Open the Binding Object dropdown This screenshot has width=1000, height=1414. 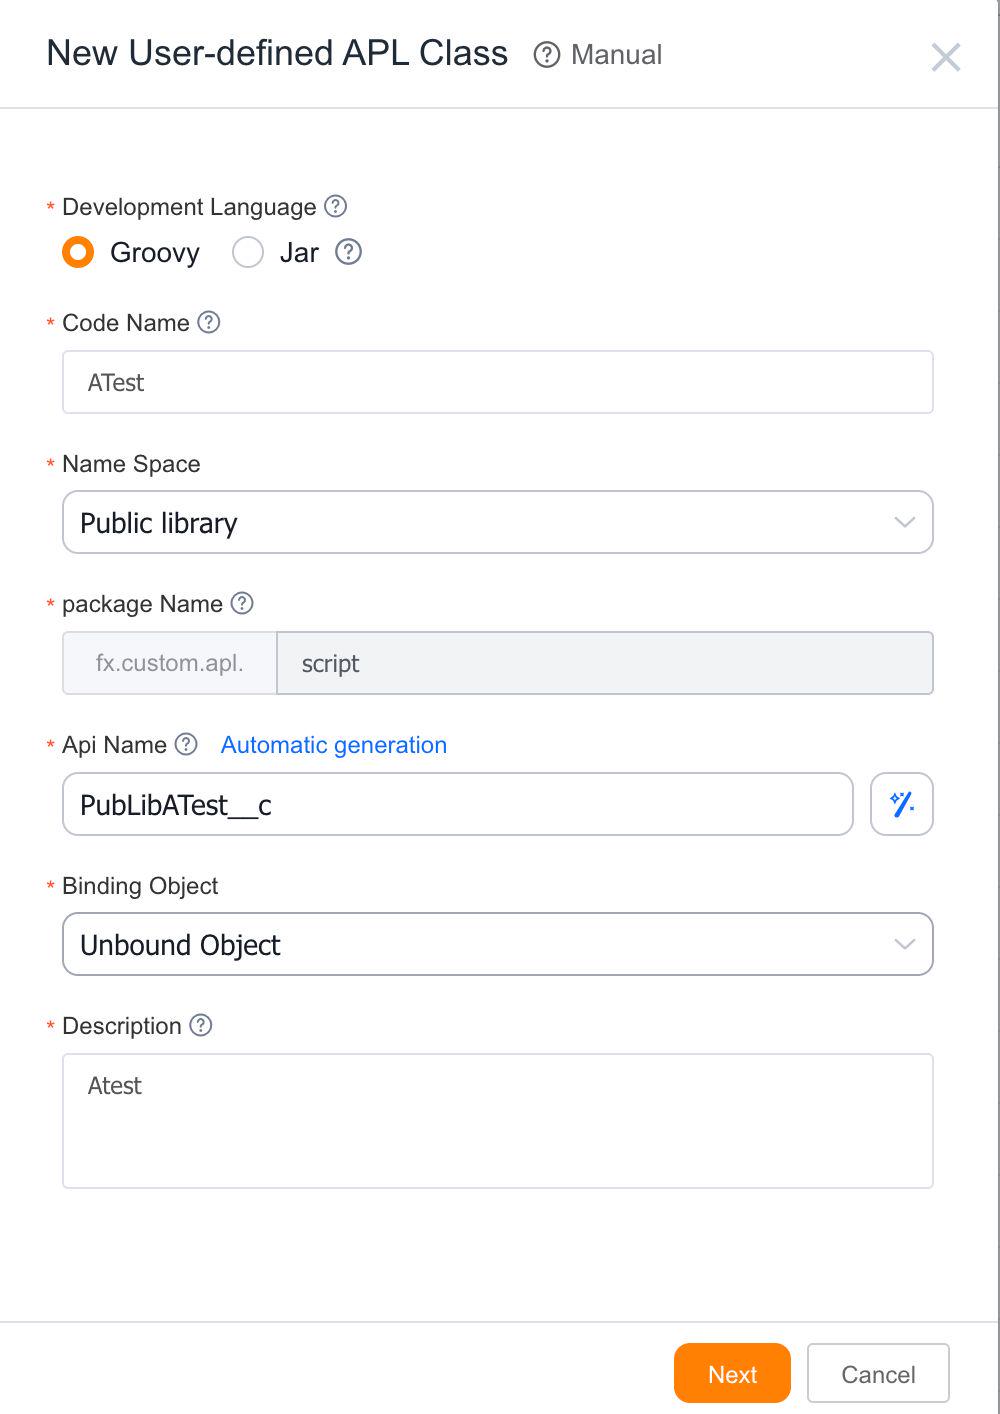tap(498, 944)
